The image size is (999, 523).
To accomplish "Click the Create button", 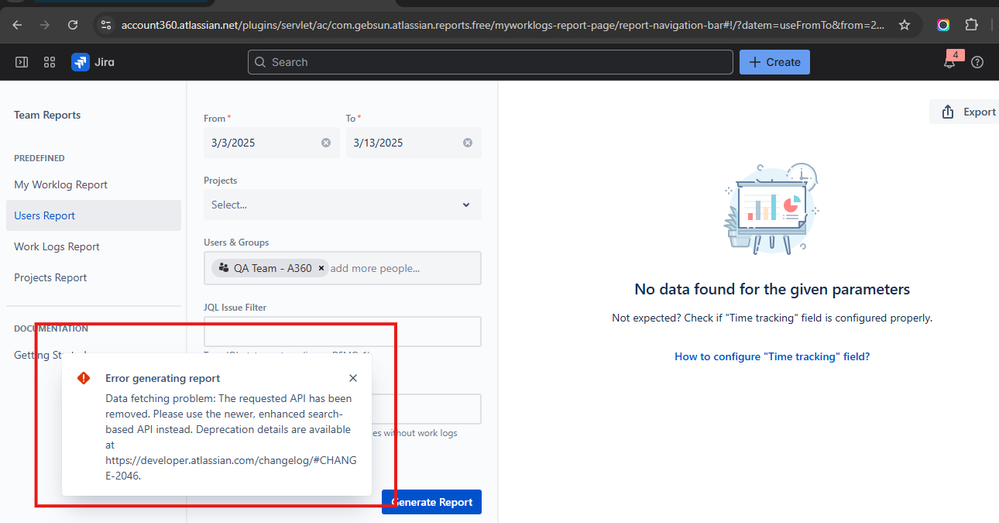I will point(775,62).
